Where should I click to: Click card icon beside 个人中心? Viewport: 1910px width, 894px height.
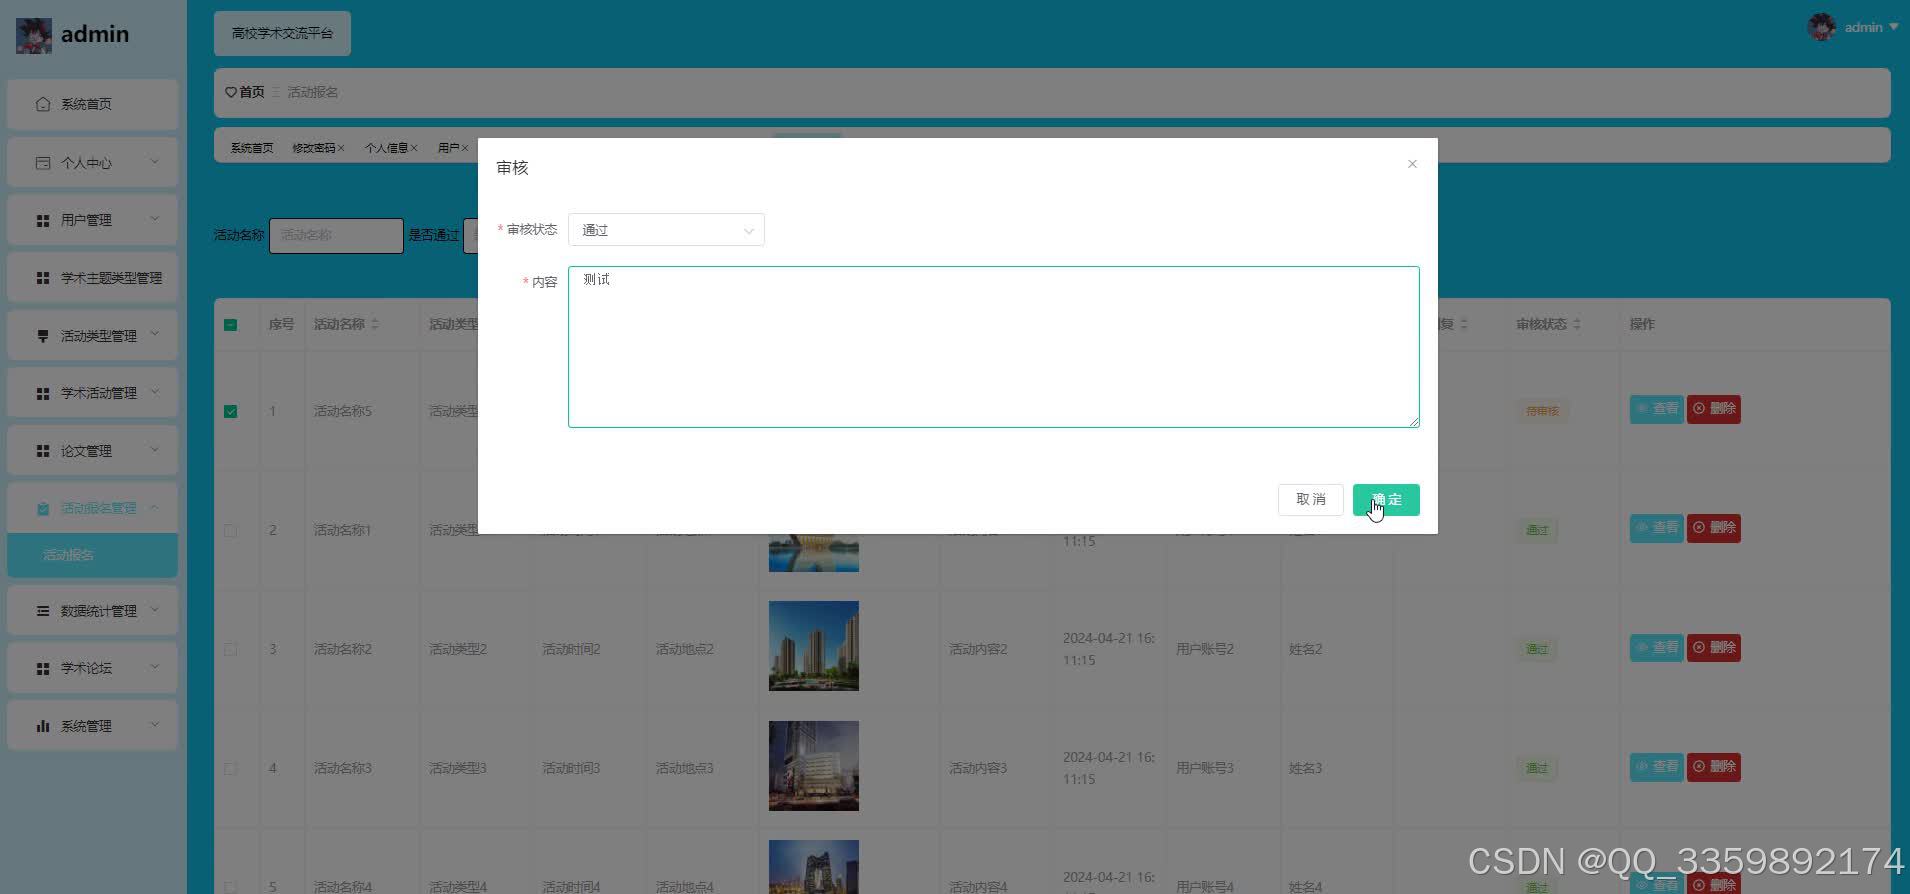(x=43, y=162)
